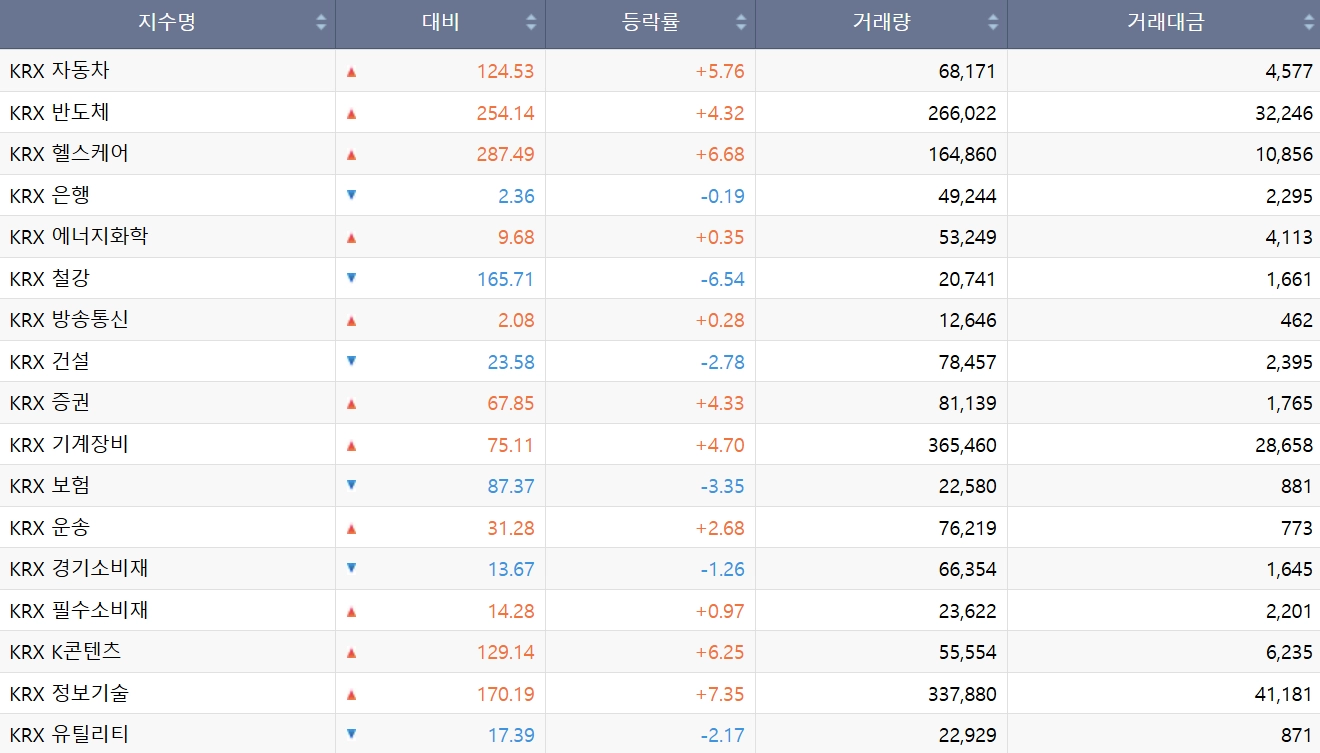Click the 거래량 header label

tap(881, 23)
